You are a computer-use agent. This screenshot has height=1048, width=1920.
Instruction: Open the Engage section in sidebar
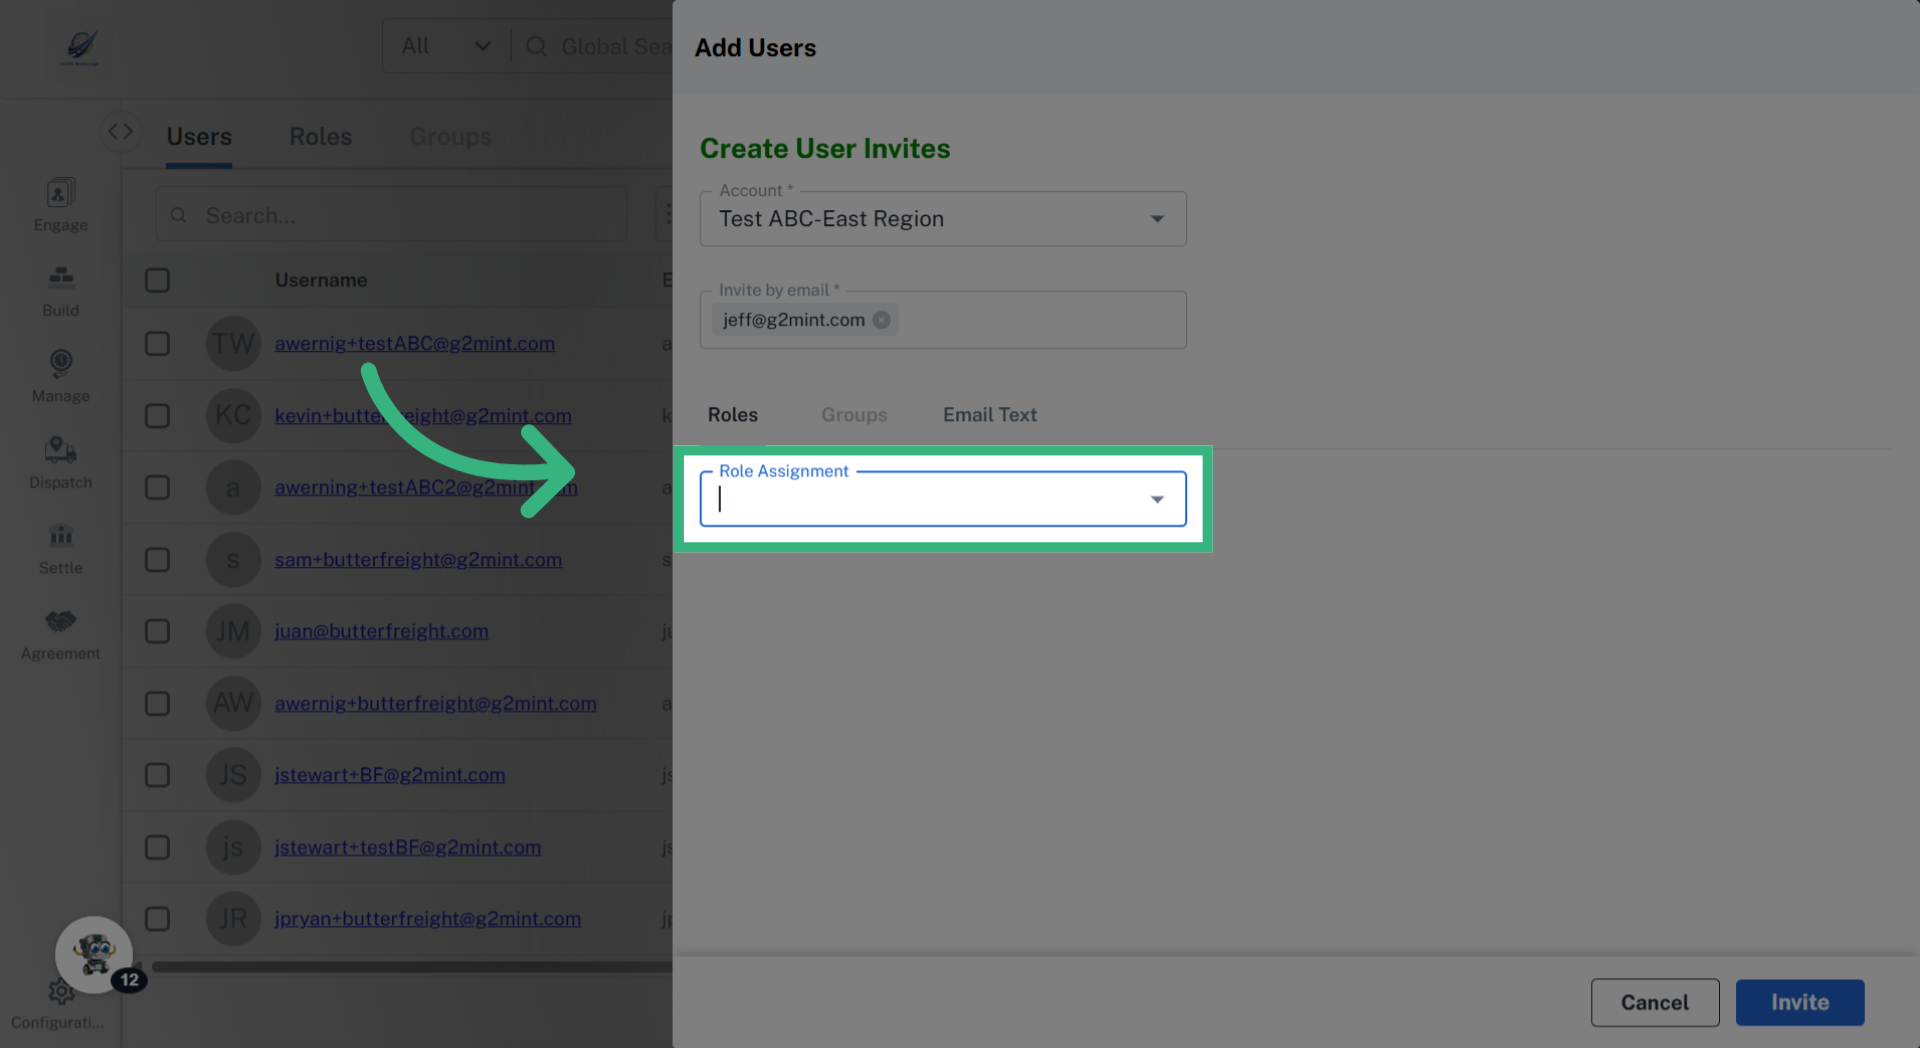coord(60,204)
